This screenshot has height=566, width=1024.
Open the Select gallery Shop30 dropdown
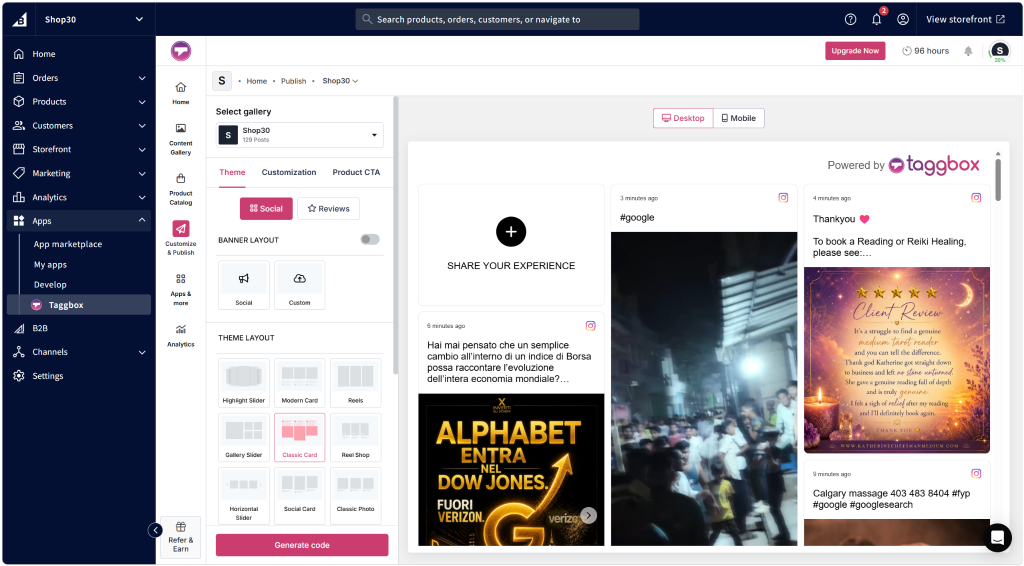[300, 135]
